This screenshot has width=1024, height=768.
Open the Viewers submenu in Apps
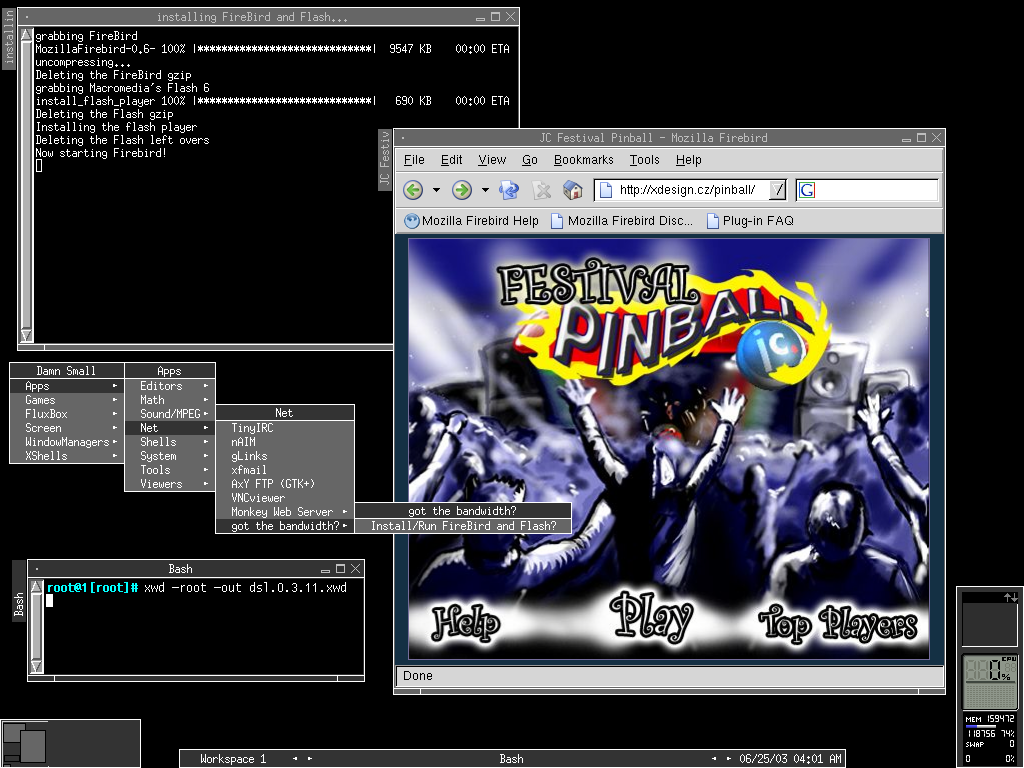point(170,484)
